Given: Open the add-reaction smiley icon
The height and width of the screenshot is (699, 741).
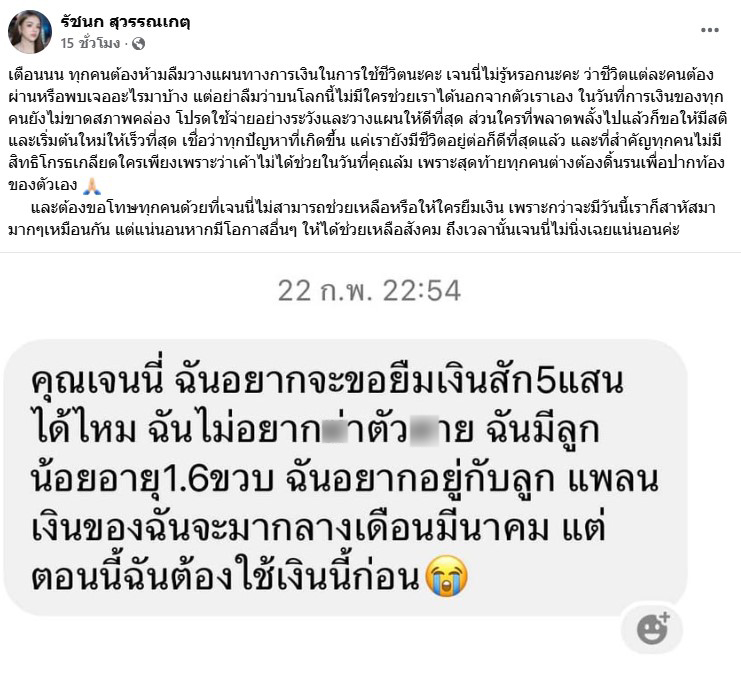Looking at the screenshot, I should [x=652, y=629].
